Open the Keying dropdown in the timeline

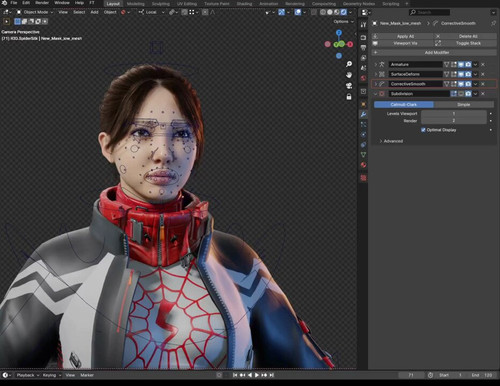[x=52, y=375]
